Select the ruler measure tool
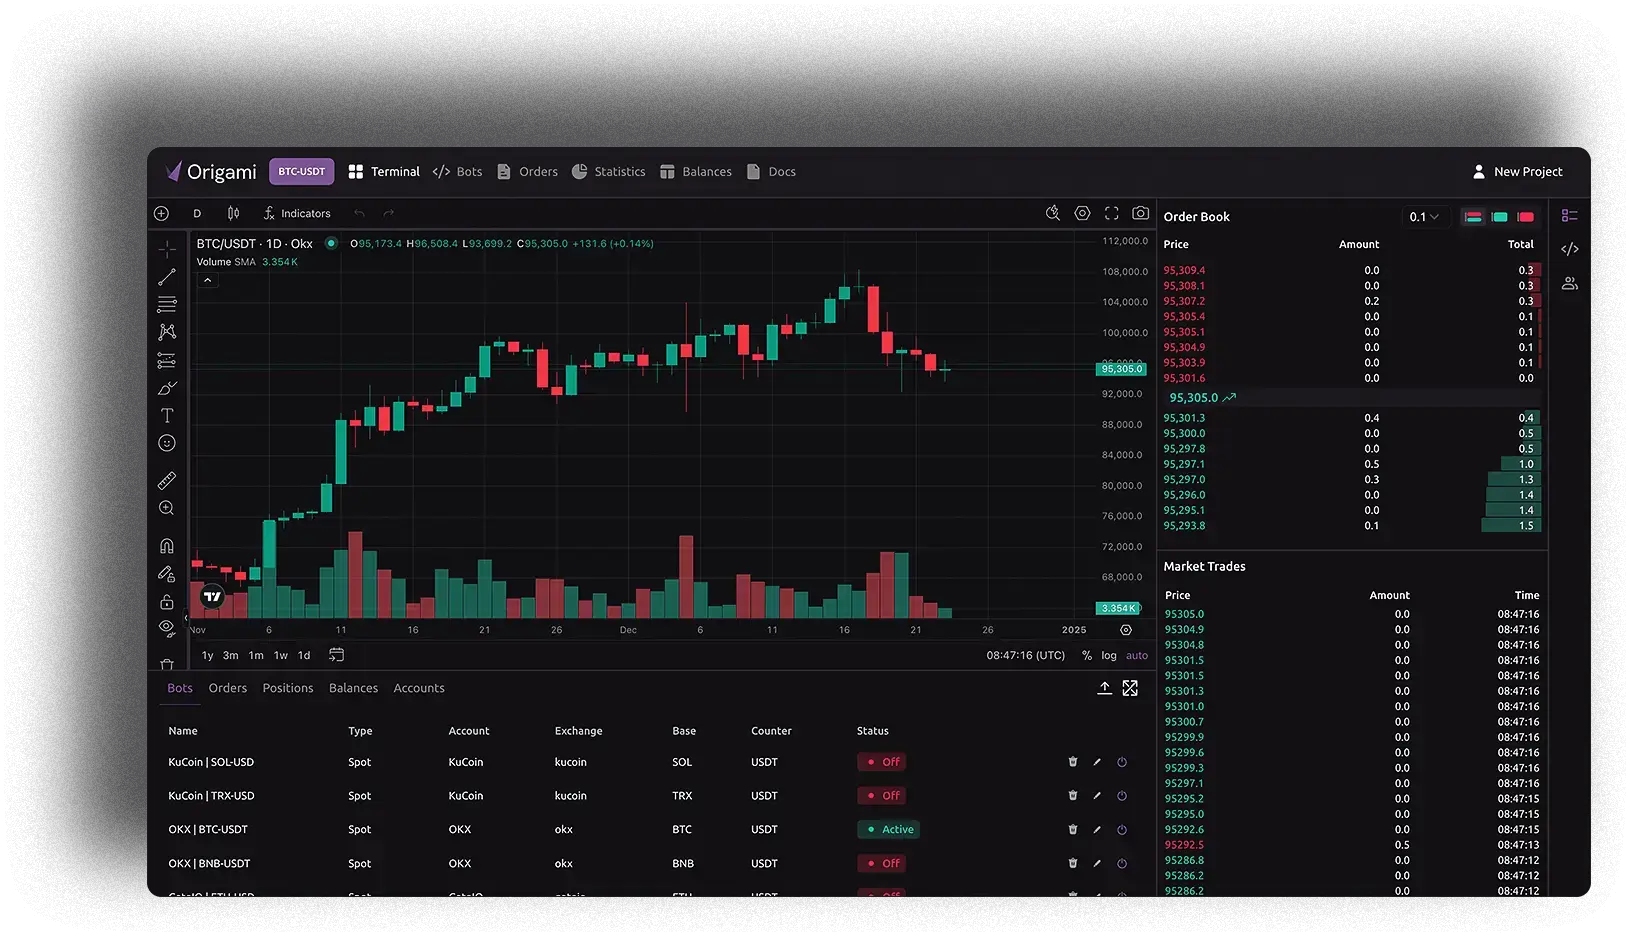 coord(167,481)
